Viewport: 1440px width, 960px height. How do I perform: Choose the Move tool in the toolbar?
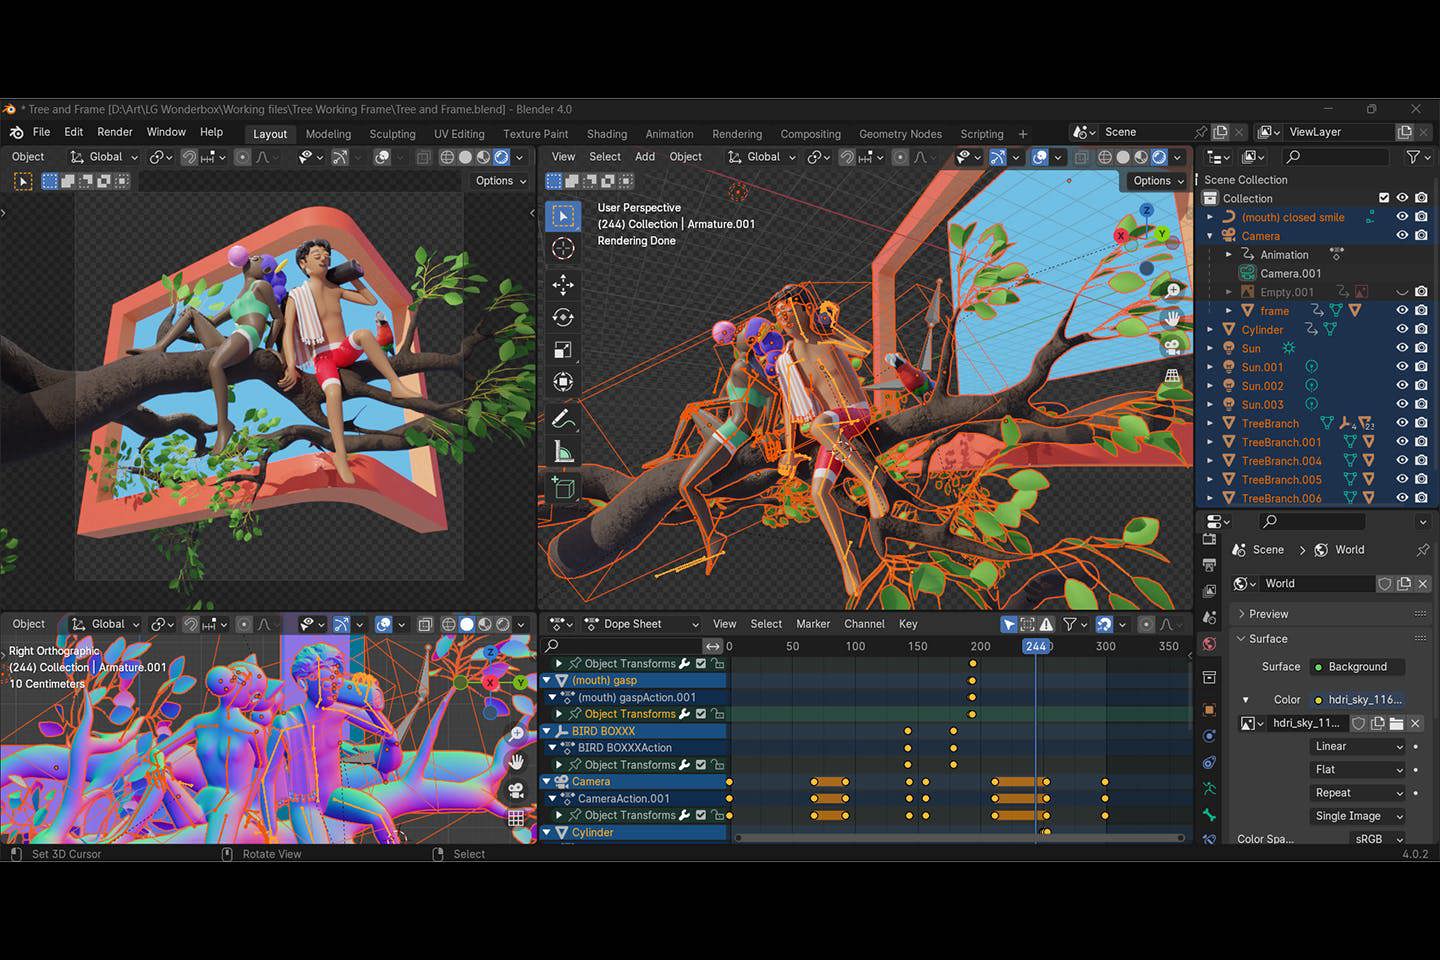pos(564,285)
